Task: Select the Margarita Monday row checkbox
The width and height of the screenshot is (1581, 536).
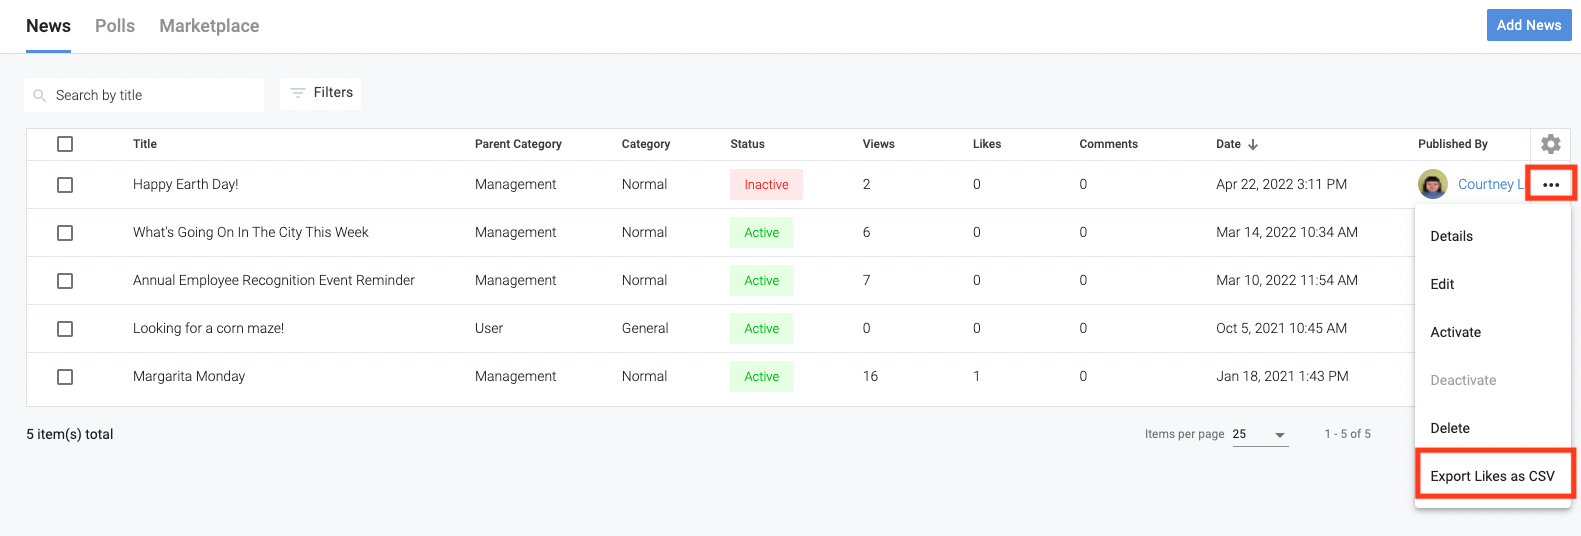Action: click(65, 377)
